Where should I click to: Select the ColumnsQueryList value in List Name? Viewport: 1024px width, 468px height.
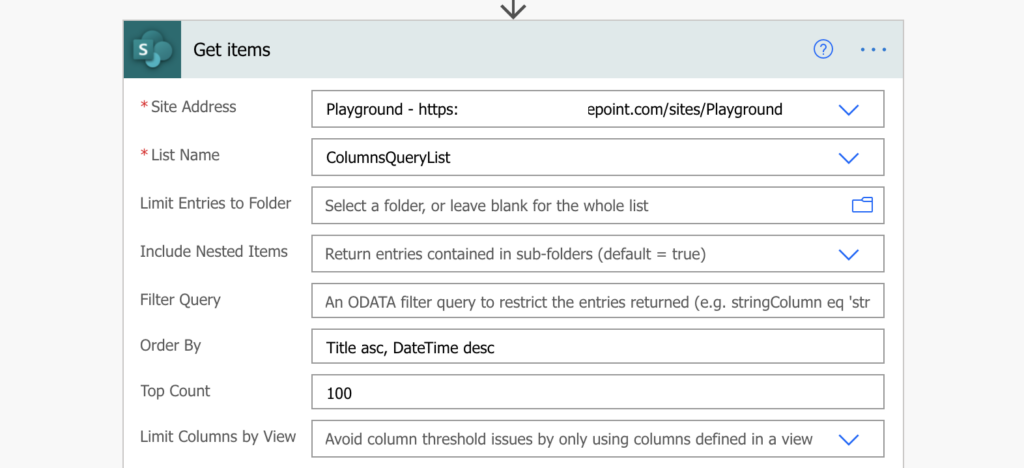(388, 158)
